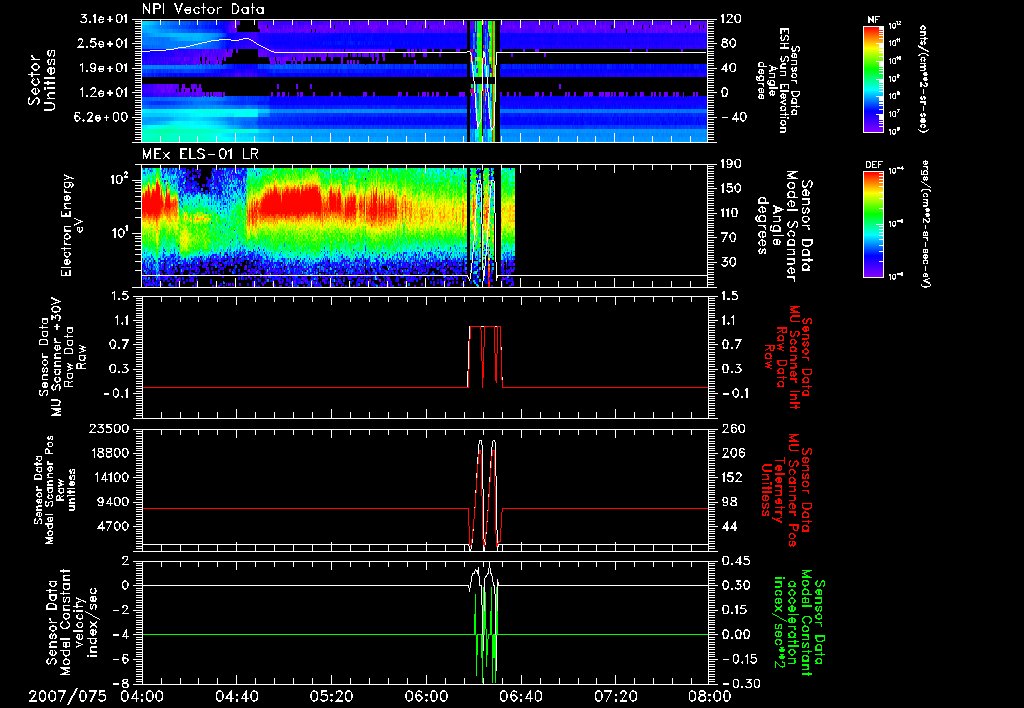The image size is (1024, 708).
Task: Click the "Sector Unitless" axis title
Action: coord(42,80)
